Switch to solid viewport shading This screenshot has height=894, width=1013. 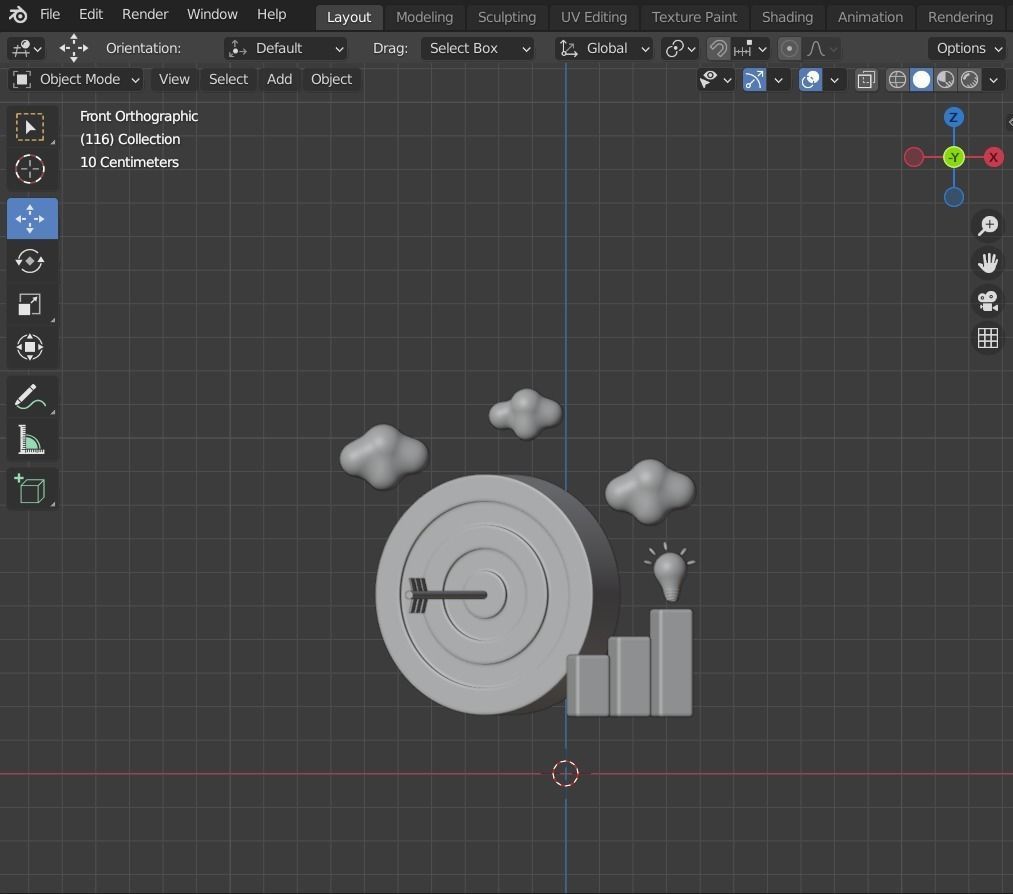921,80
